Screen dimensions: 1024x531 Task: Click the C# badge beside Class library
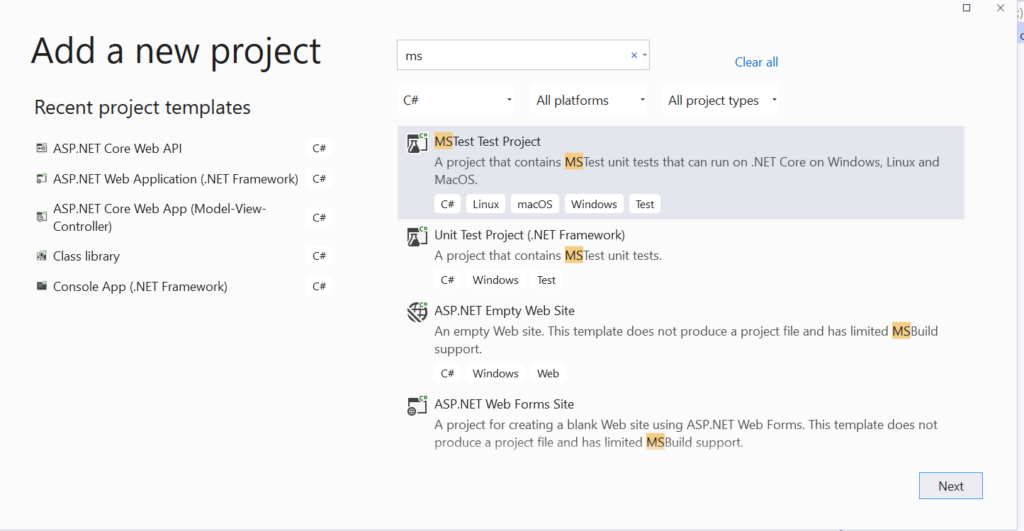click(x=319, y=255)
